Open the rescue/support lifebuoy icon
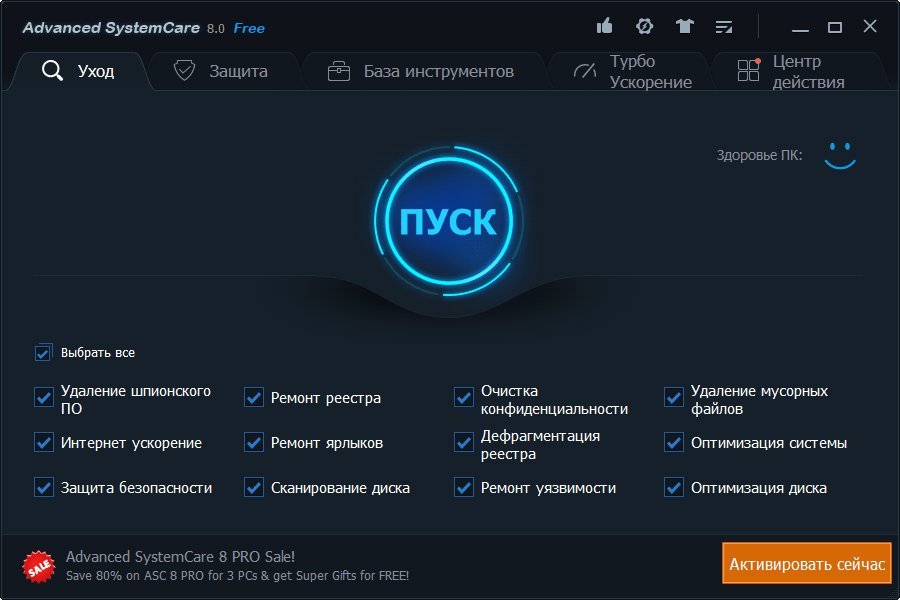900x600 pixels. (x=645, y=26)
